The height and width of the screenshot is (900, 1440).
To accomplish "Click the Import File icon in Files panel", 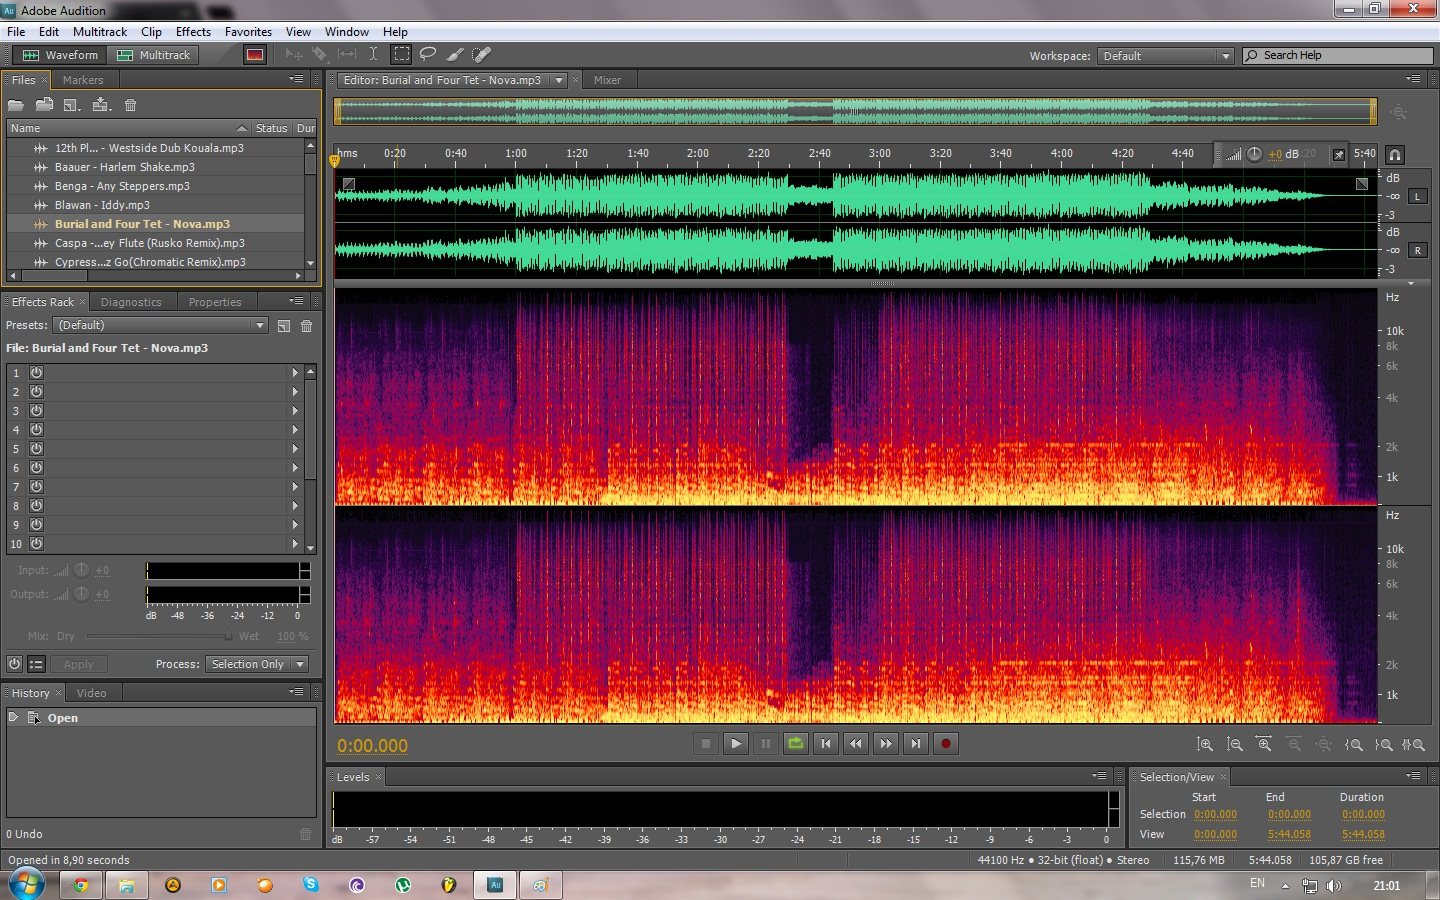I will tap(44, 105).
